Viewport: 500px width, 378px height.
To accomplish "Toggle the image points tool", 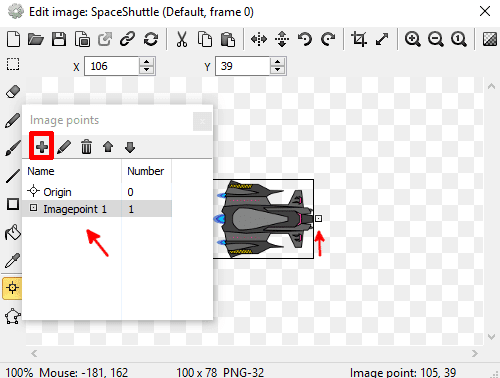I will tap(12, 288).
